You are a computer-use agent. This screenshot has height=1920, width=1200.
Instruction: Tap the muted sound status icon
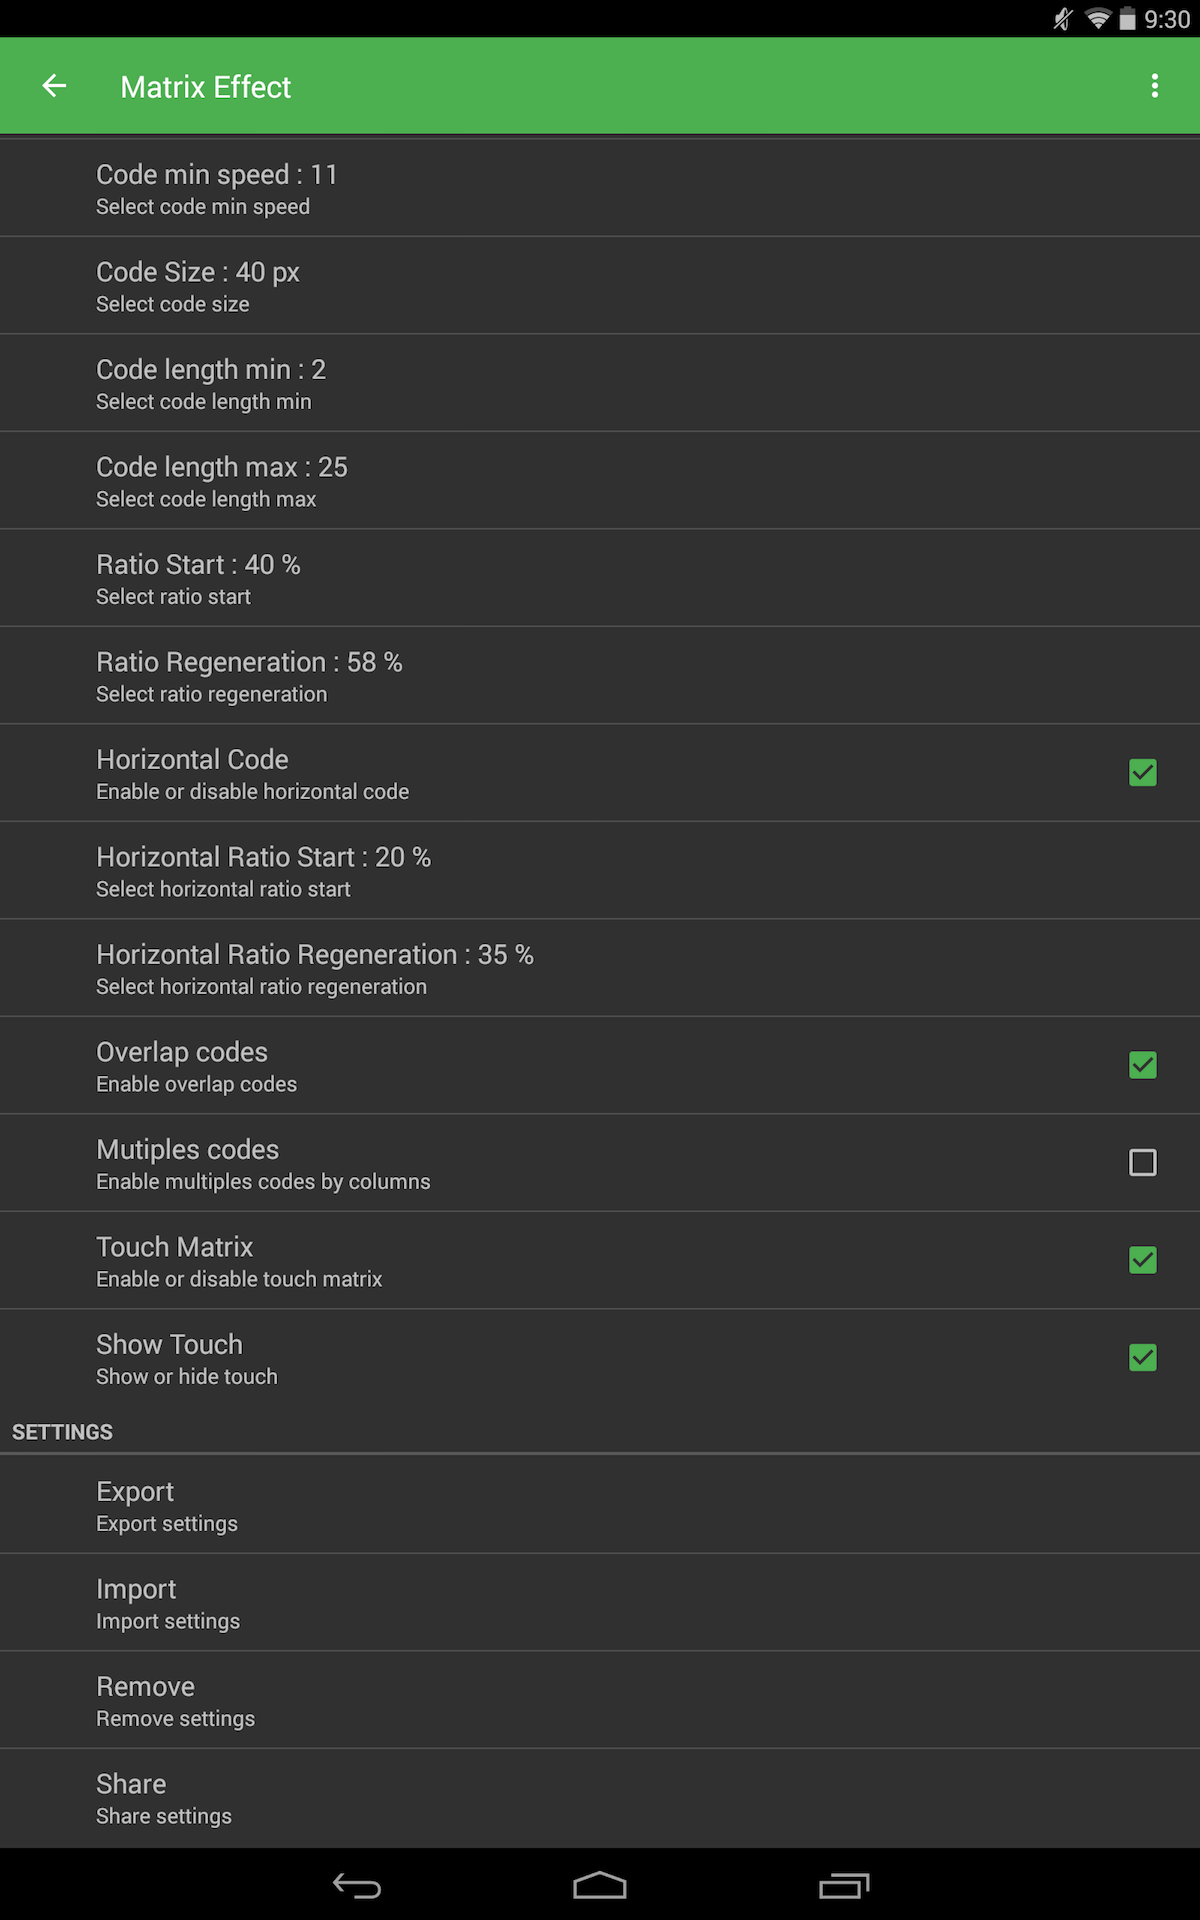coord(1063,19)
